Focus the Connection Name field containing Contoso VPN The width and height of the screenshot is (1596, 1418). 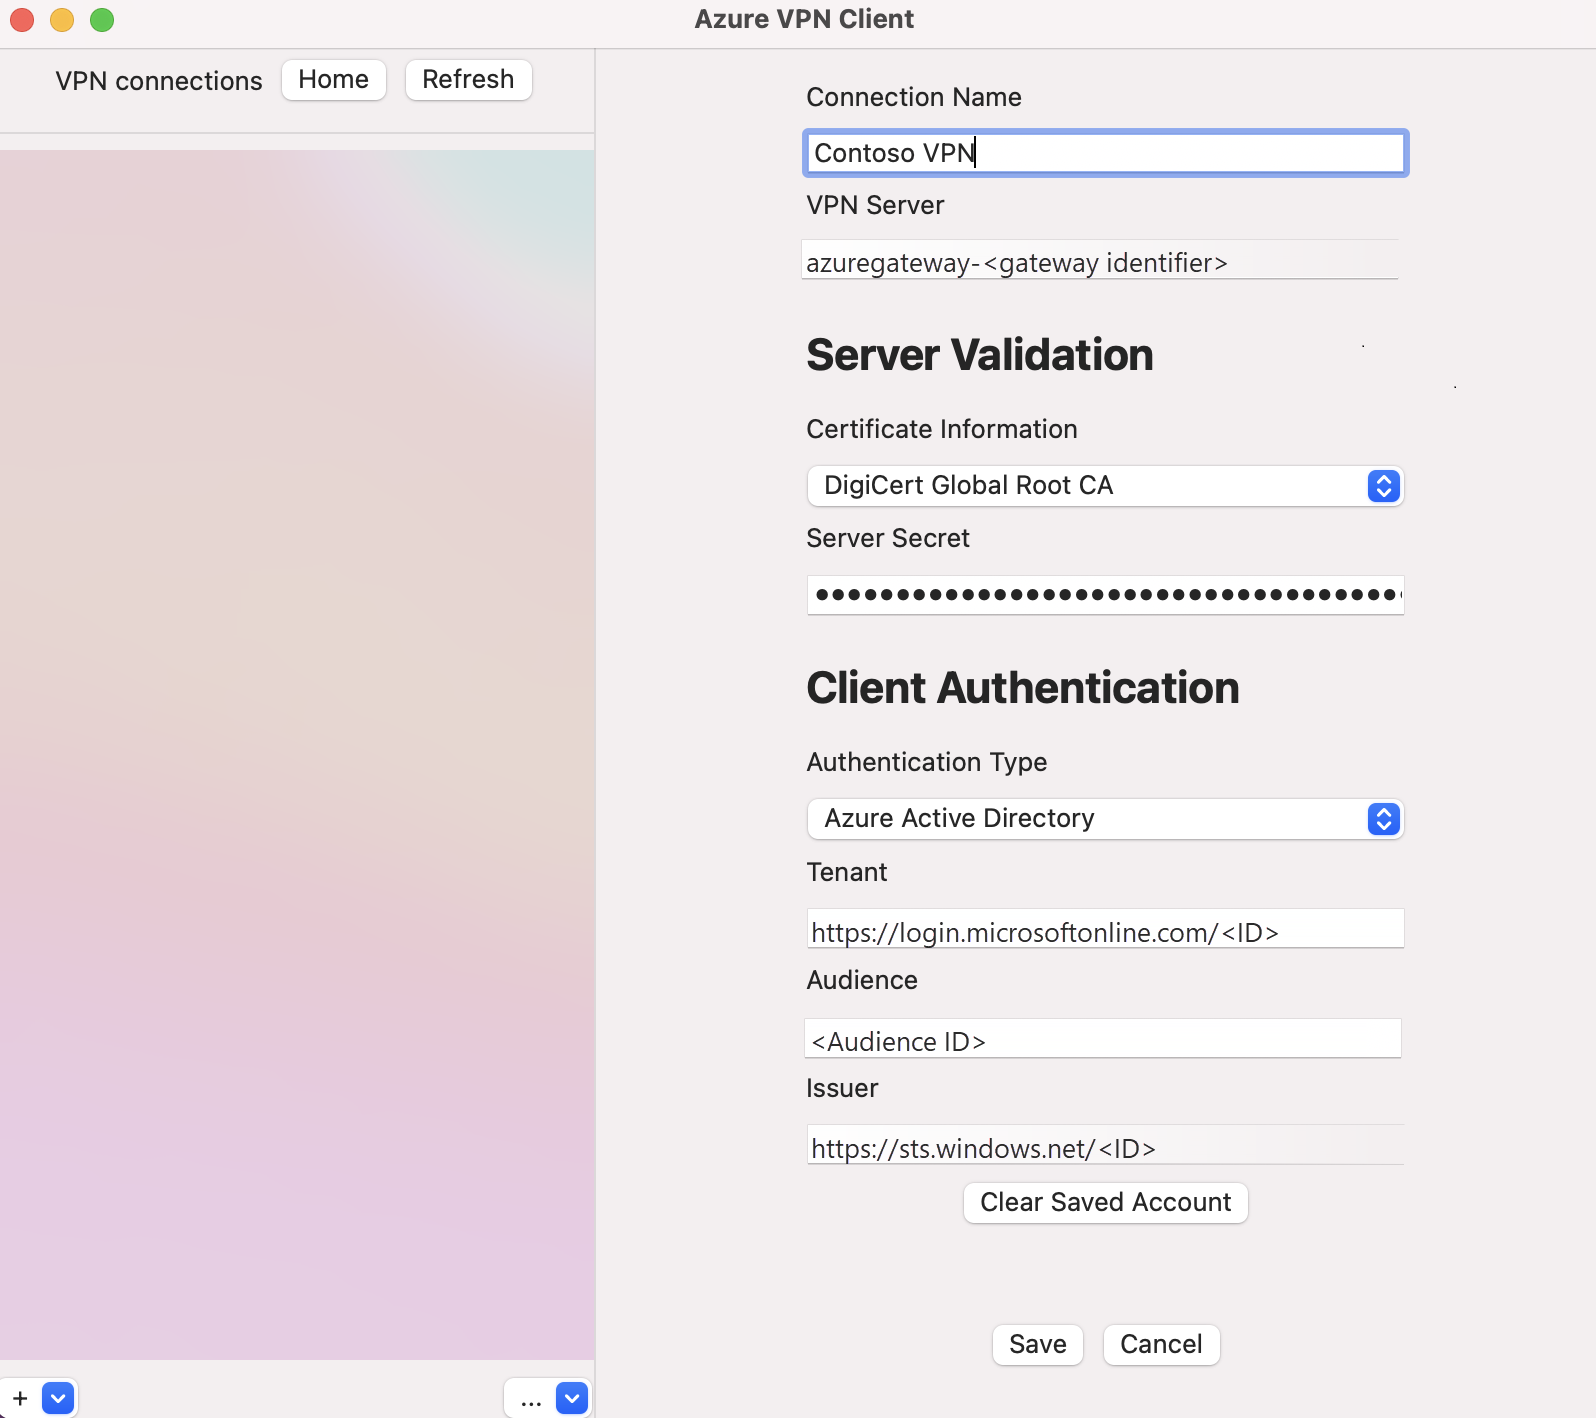(x=1105, y=153)
